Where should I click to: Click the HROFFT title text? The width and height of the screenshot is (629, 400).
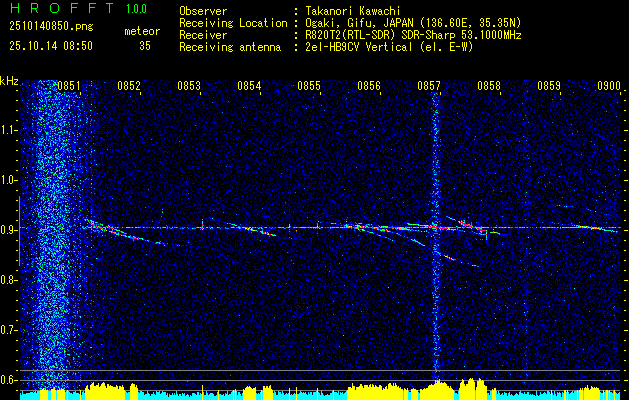point(63,8)
